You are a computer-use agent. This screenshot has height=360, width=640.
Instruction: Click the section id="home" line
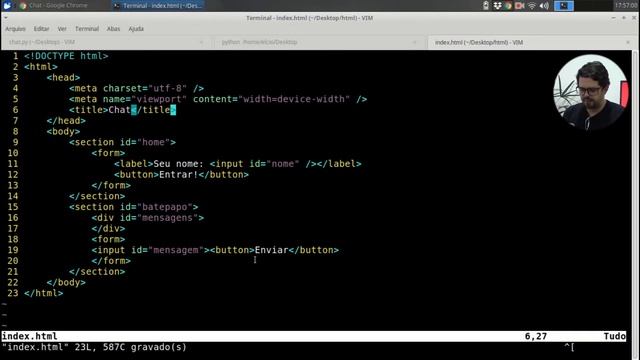pyautogui.click(x=122, y=142)
